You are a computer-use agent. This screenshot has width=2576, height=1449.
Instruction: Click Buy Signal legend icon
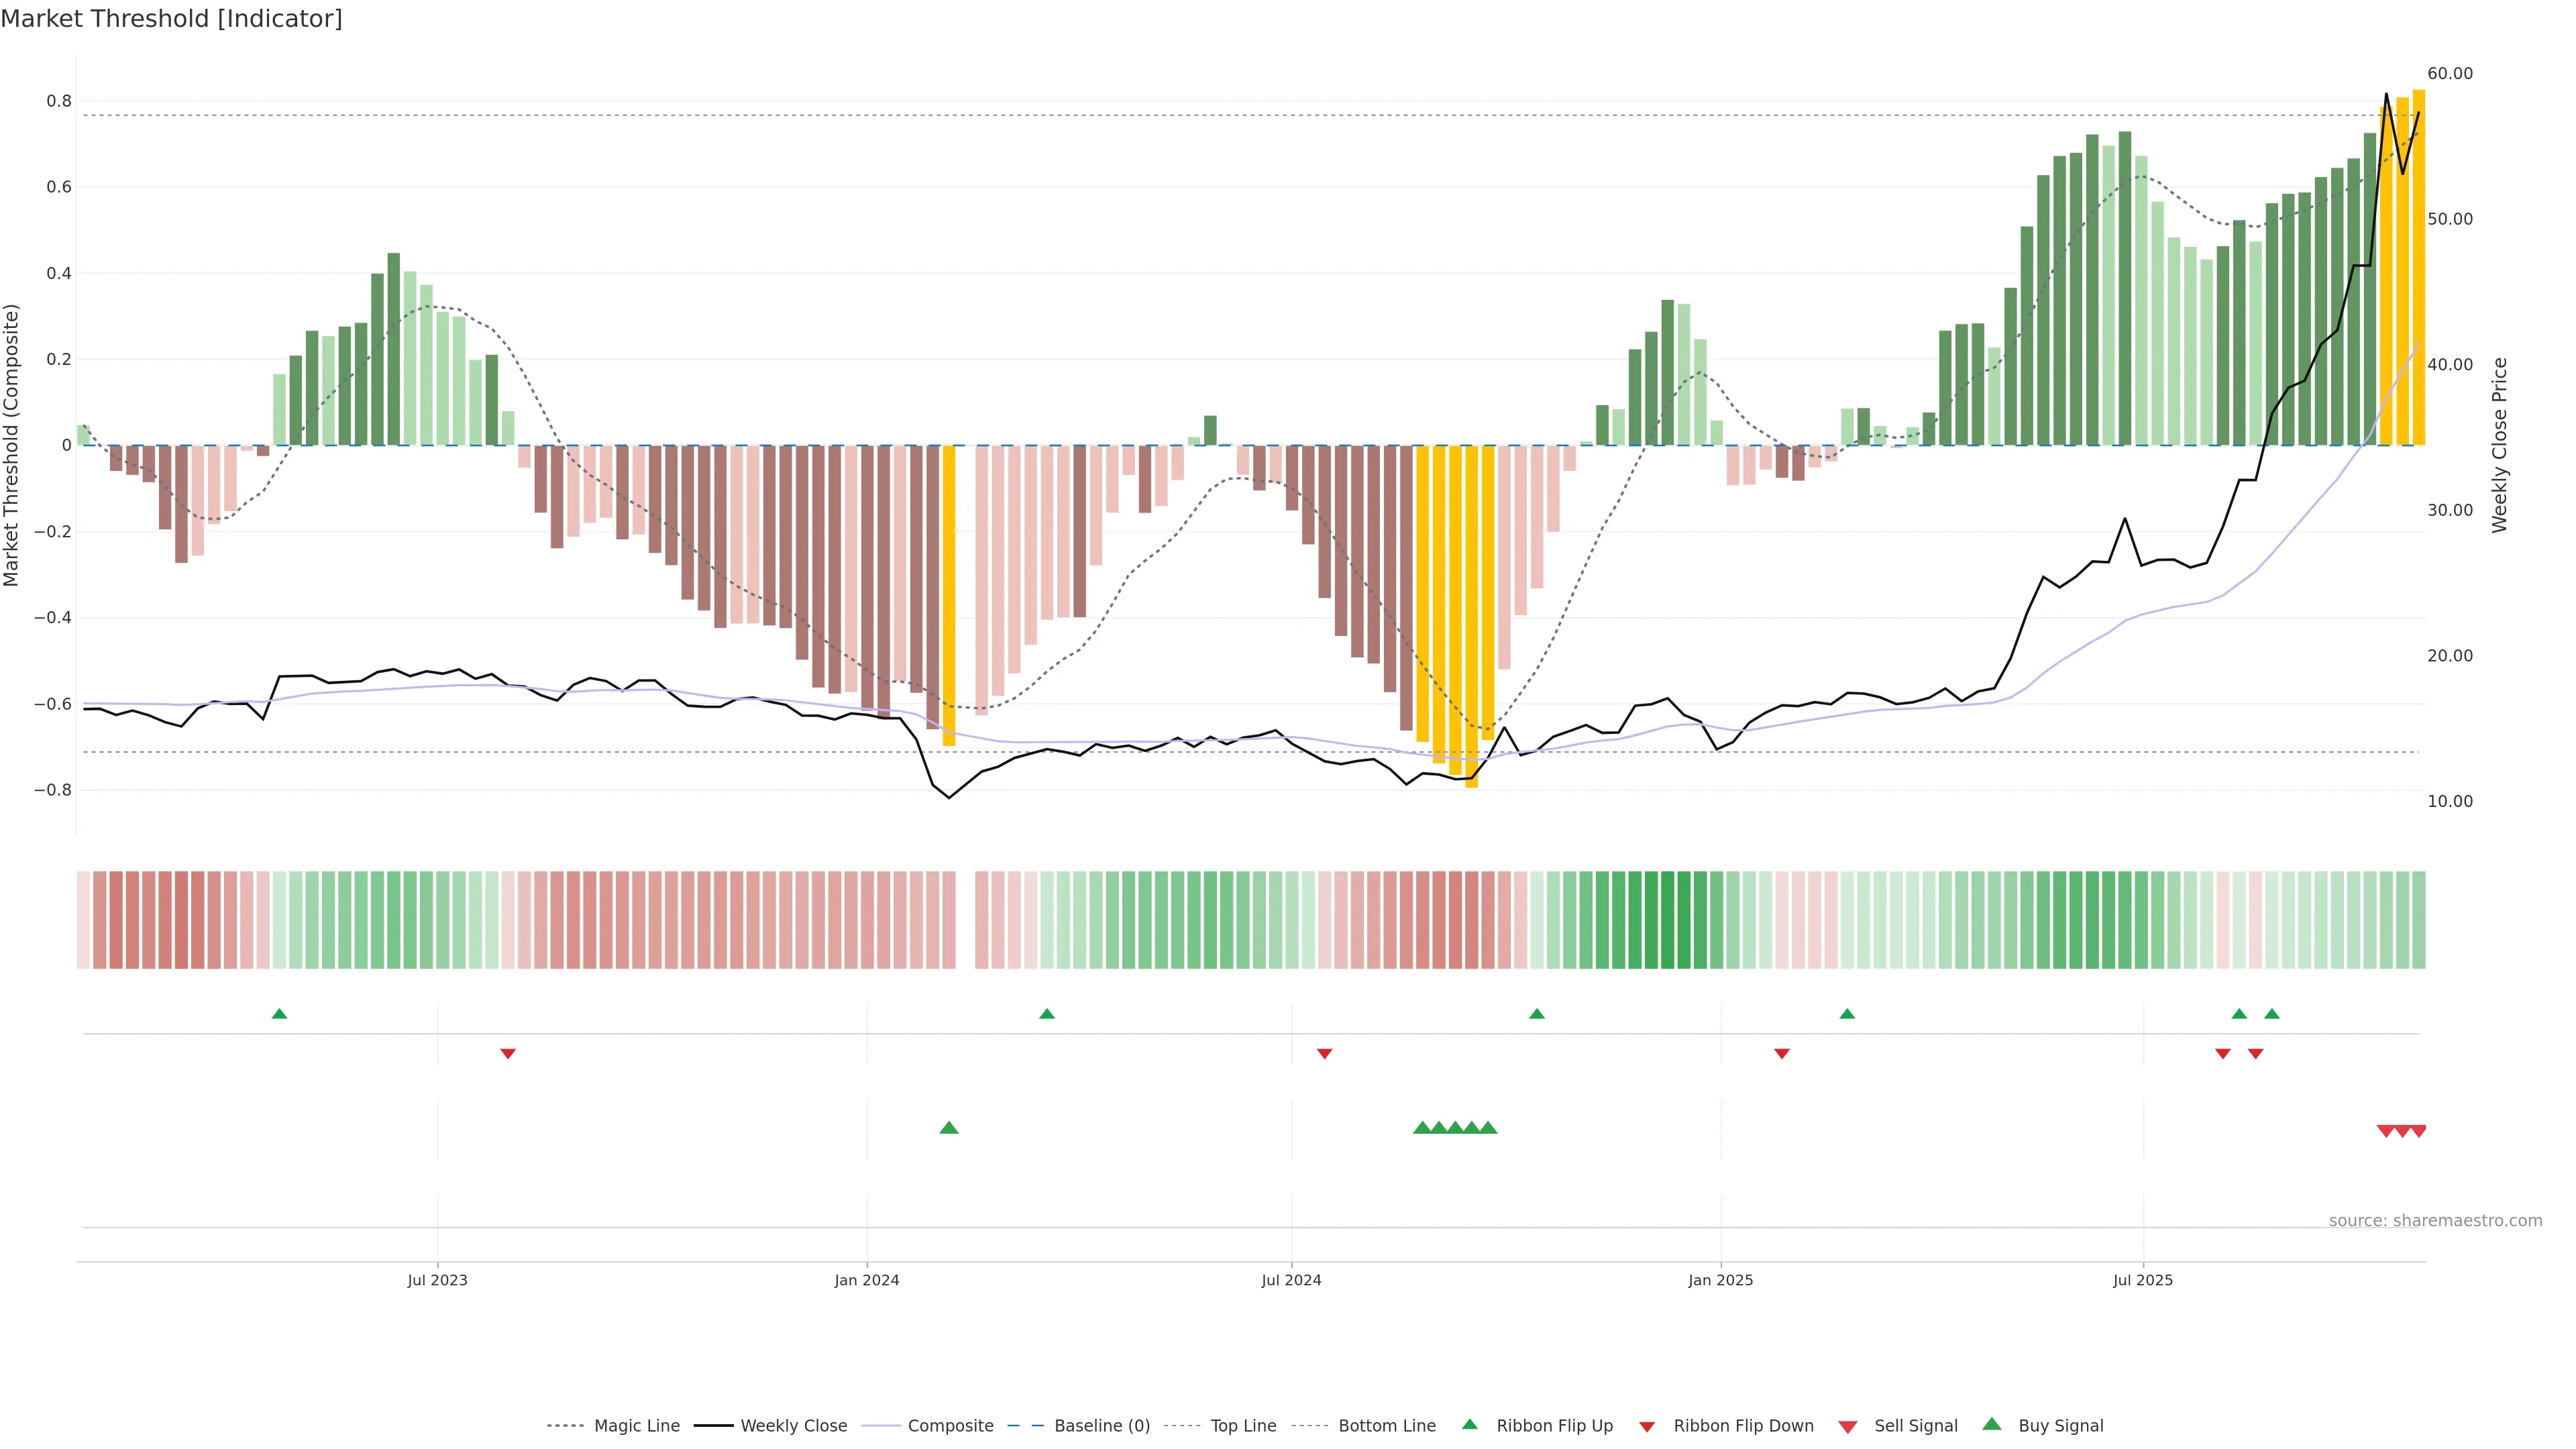point(1992,1425)
